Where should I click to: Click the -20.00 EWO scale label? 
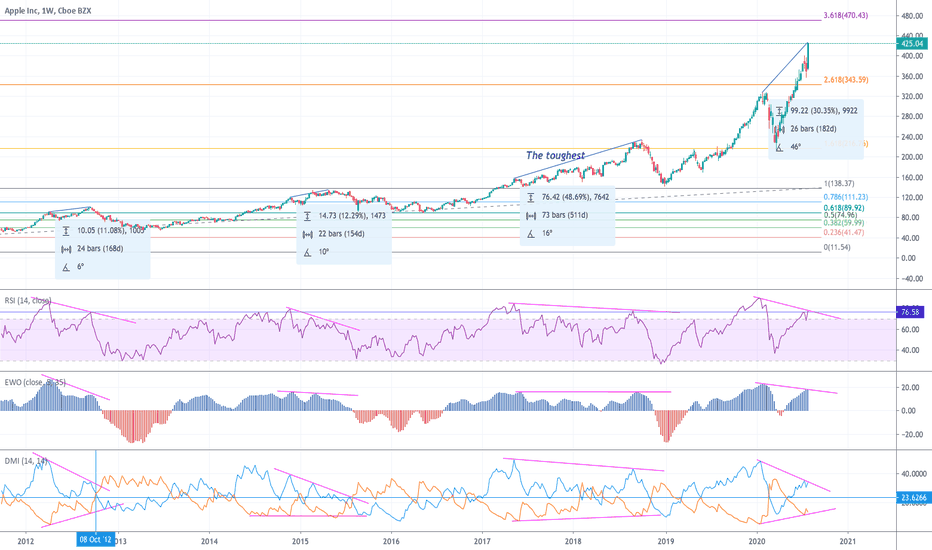point(911,434)
